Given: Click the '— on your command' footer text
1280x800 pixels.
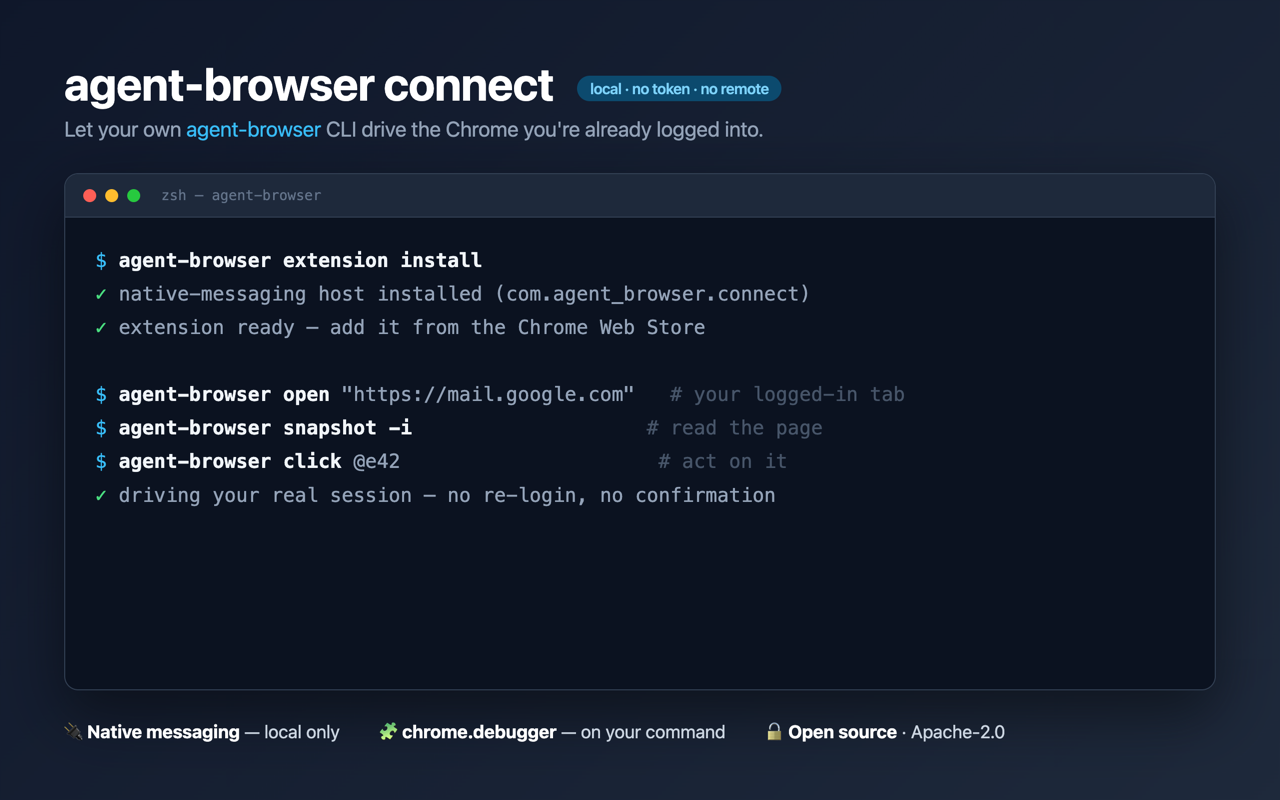Looking at the screenshot, I should pyautogui.click(x=643, y=732).
